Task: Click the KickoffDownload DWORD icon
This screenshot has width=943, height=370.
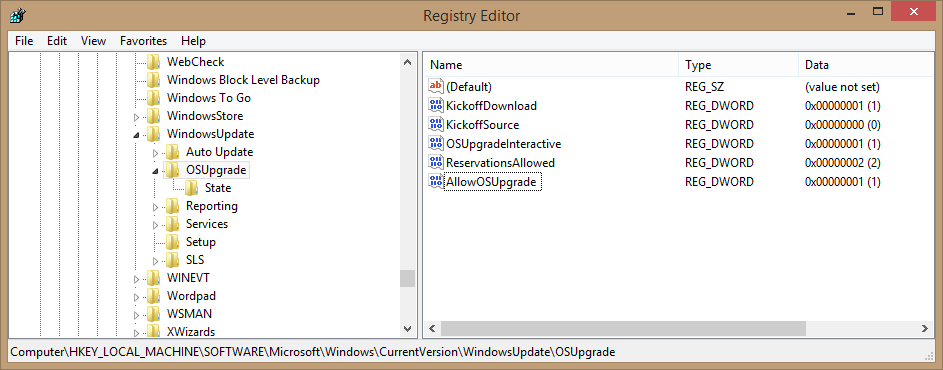Action: (x=435, y=105)
